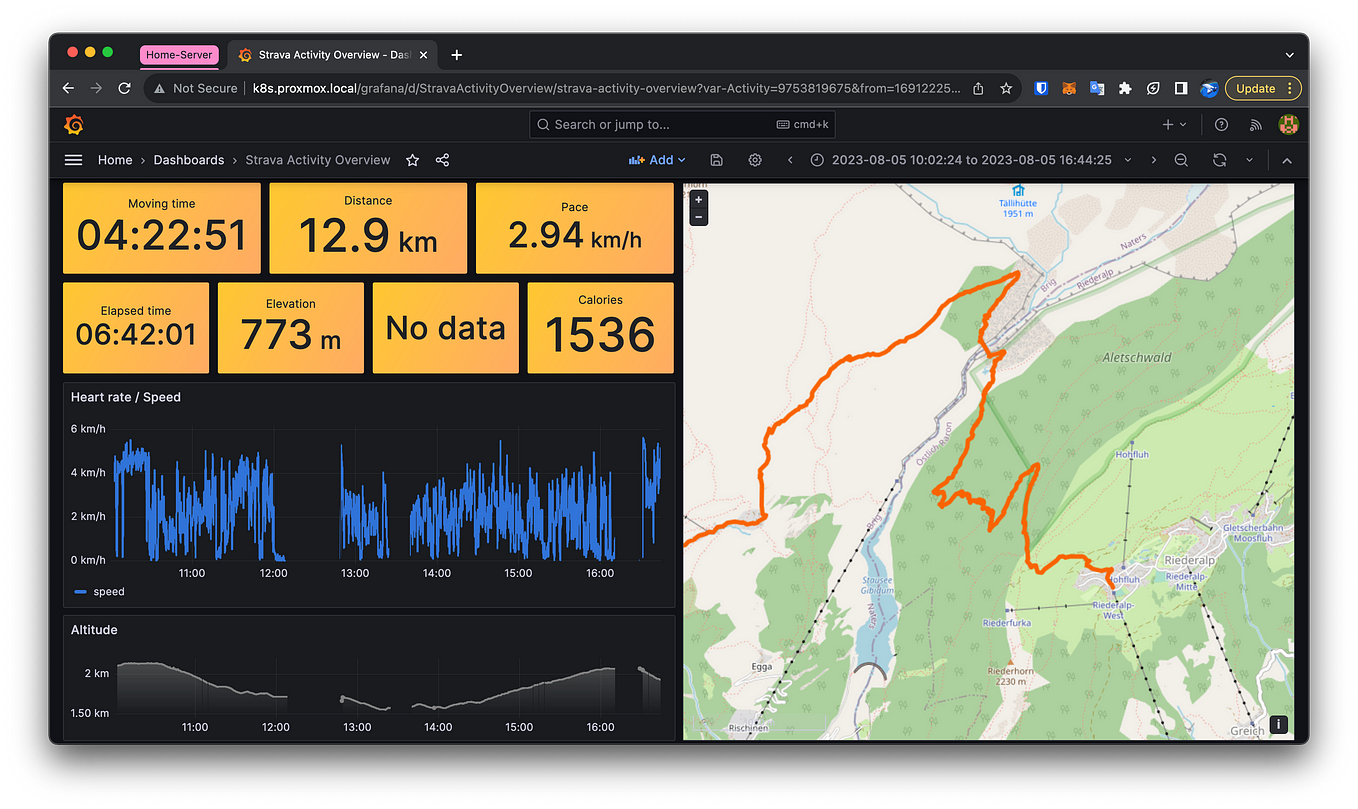Screen dimensions: 1358x809
Task: Open the Grafana user profile avatar
Action: [x=1289, y=124]
